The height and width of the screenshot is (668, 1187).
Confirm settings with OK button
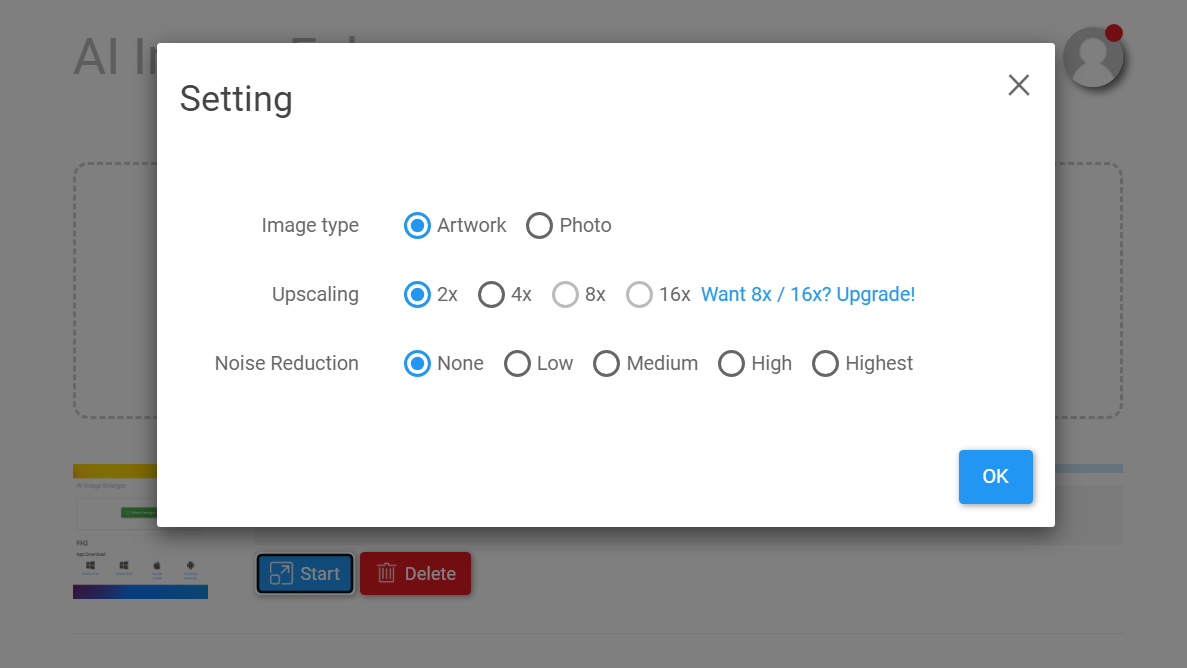(995, 476)
